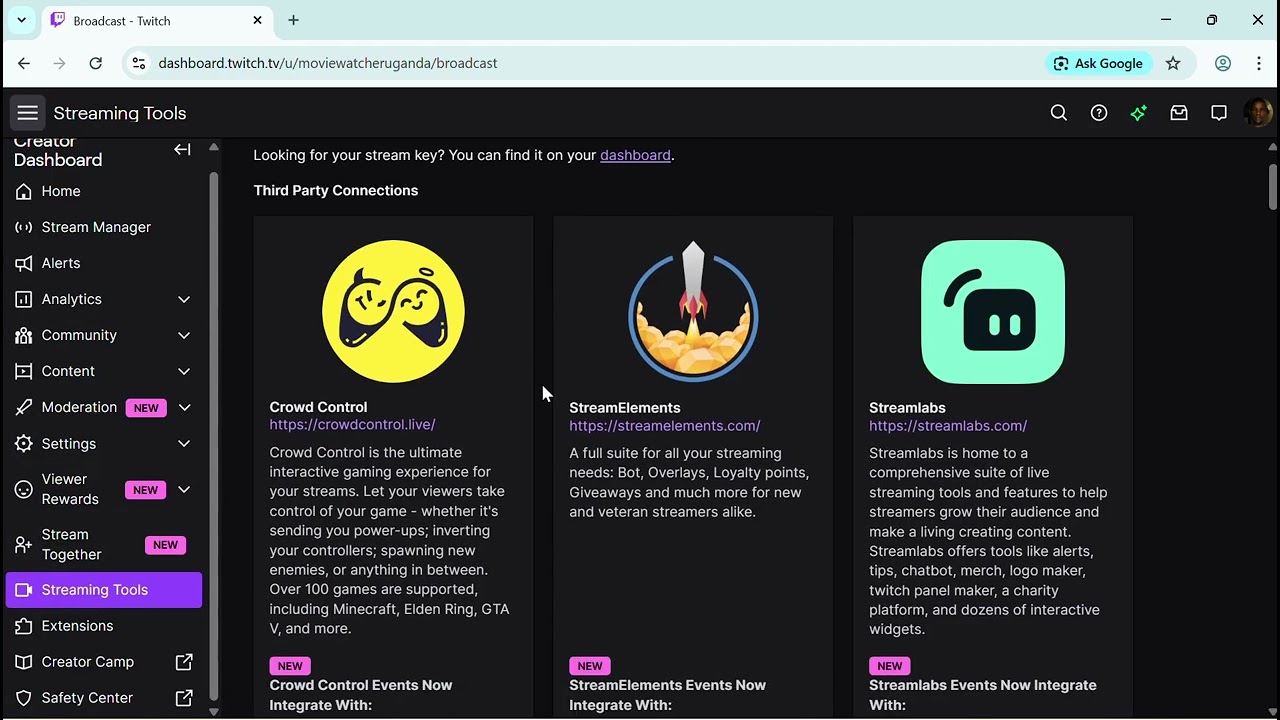Open the help question mark icon
This screenshot has width=1280, height=720.
1099,113
